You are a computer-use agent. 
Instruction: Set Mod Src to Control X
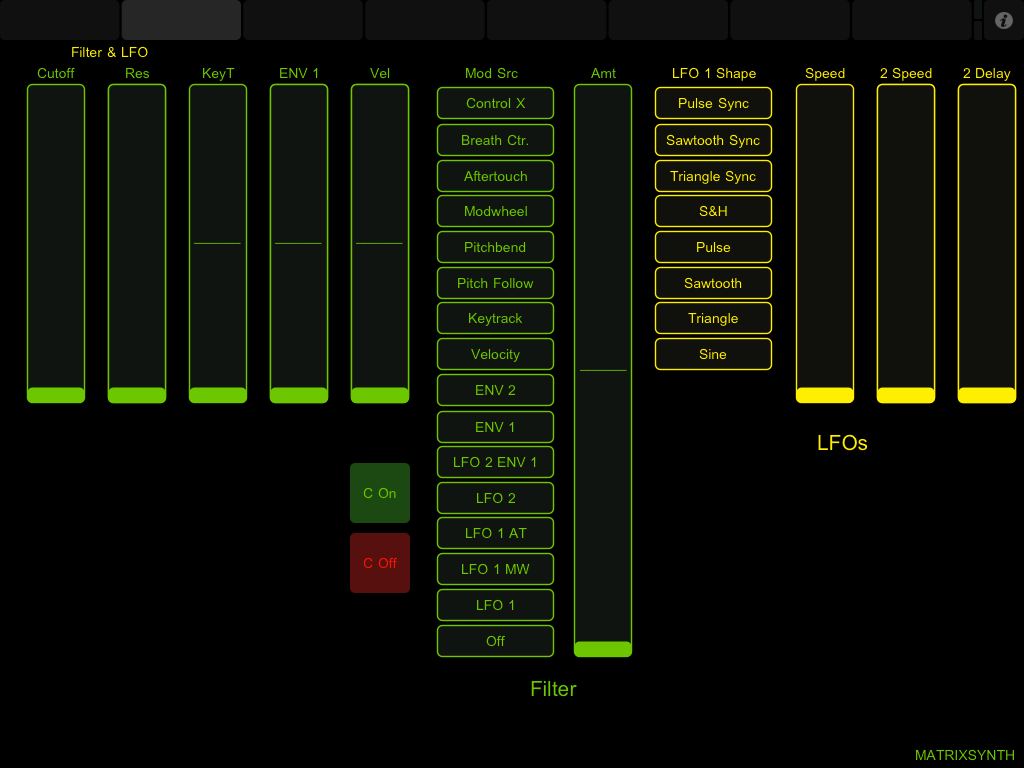pyautogui.click(x=495, y=104)
